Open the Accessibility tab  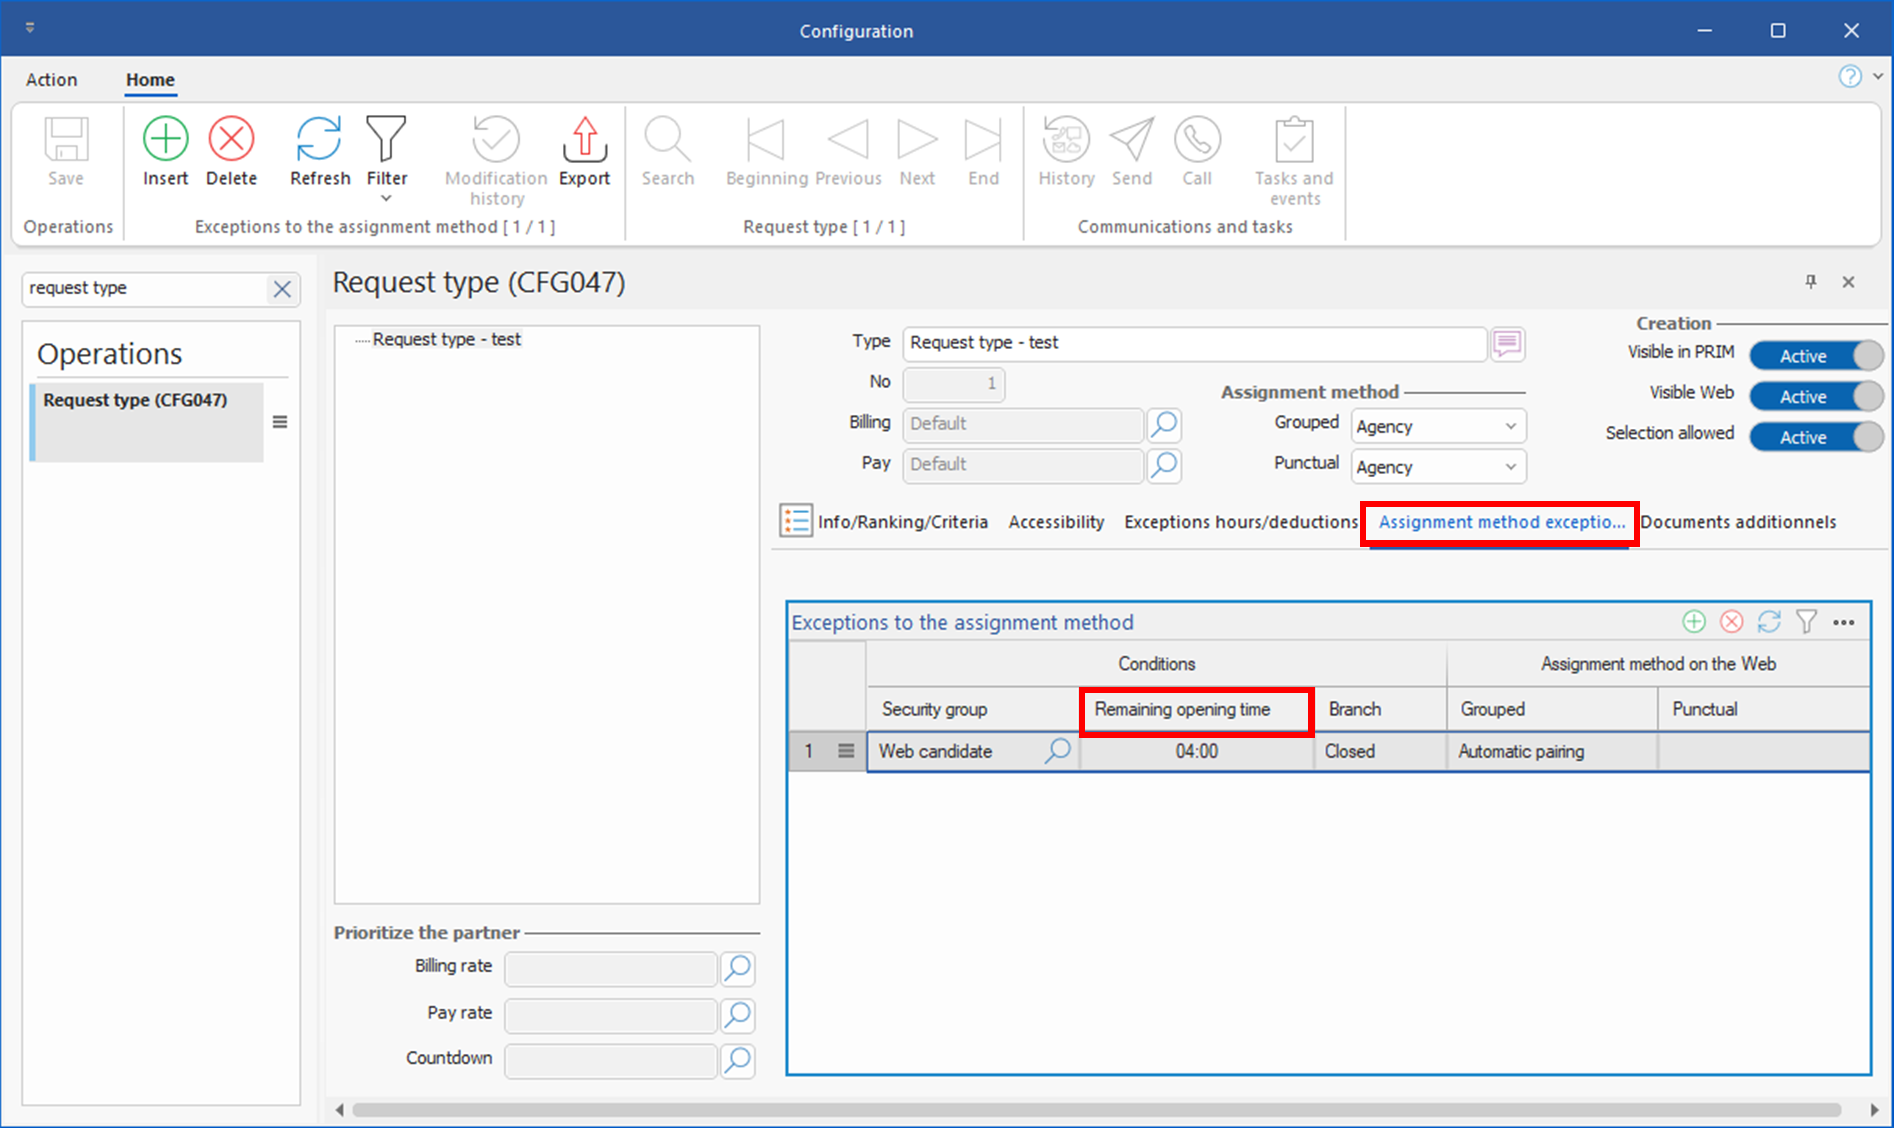1056,522
